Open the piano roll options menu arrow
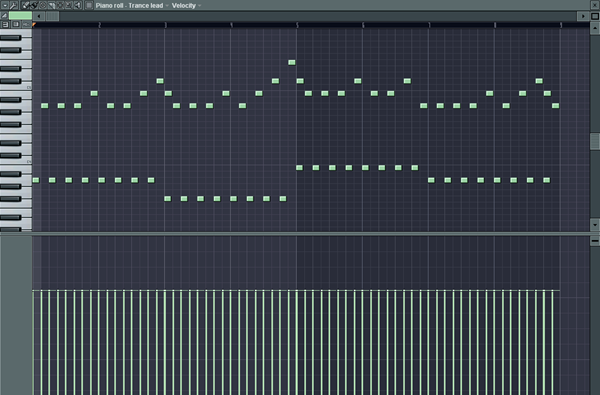Image resolution: width=600 pixels, height=395 pixels. click(x=5, y=5)
